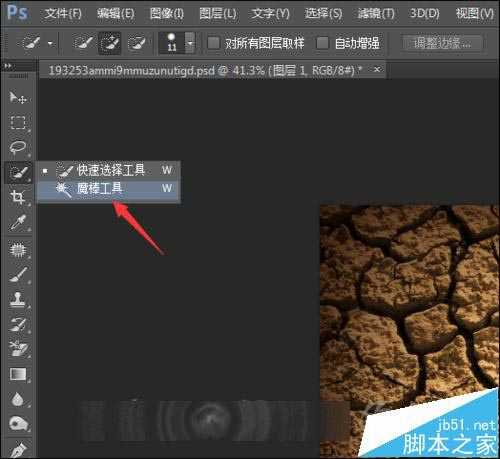
Task: Select the Spot Healing Brush tool
Action: 18,249
